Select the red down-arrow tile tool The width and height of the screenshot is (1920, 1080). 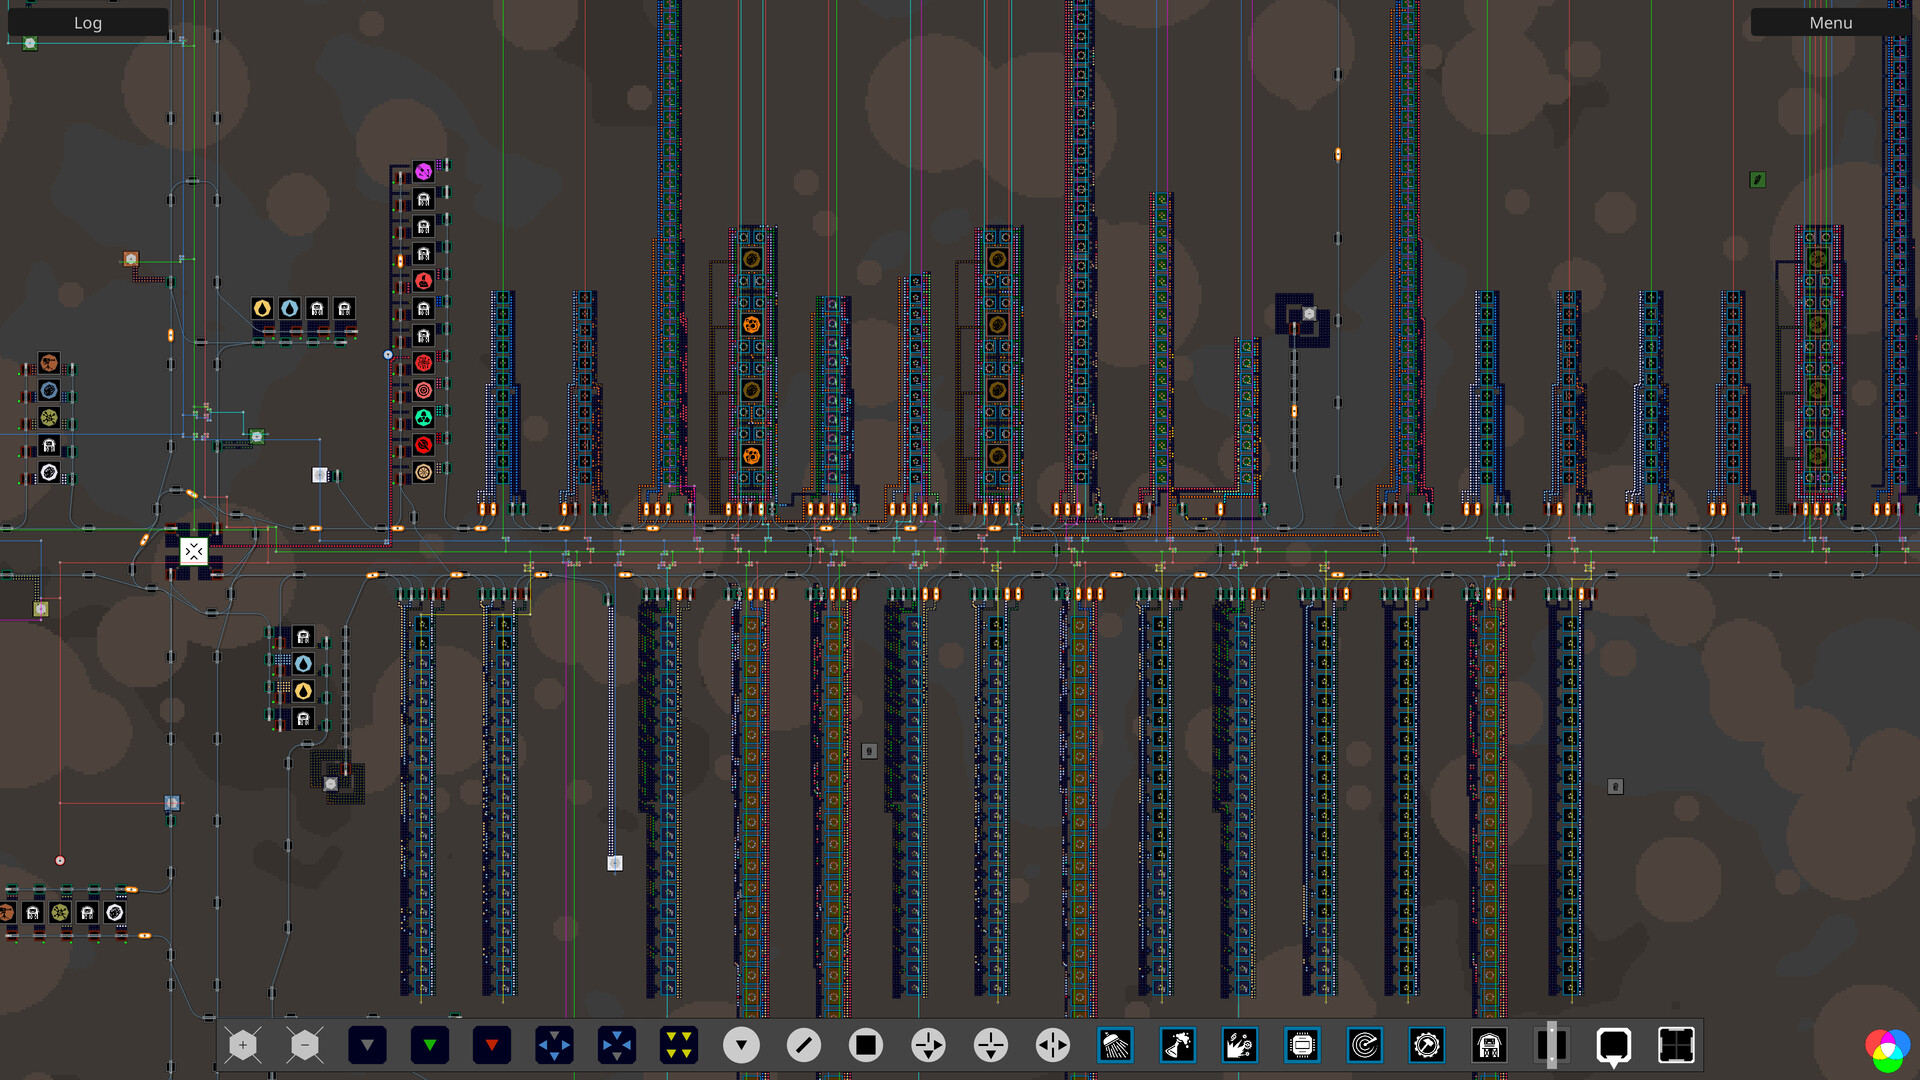tap(492, 1046)
